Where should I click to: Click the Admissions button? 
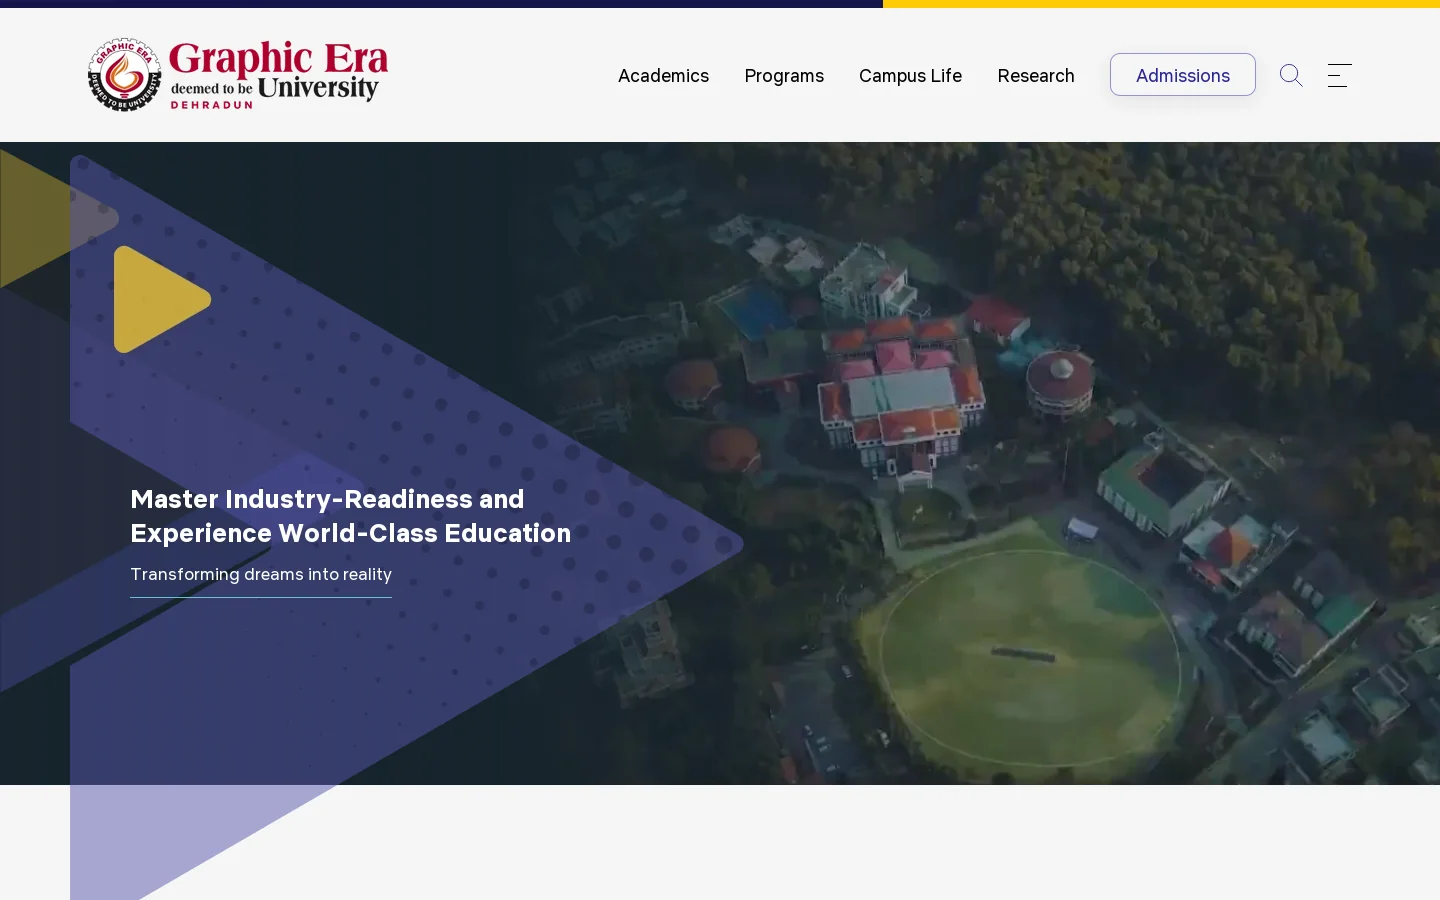pos(1183,75)
